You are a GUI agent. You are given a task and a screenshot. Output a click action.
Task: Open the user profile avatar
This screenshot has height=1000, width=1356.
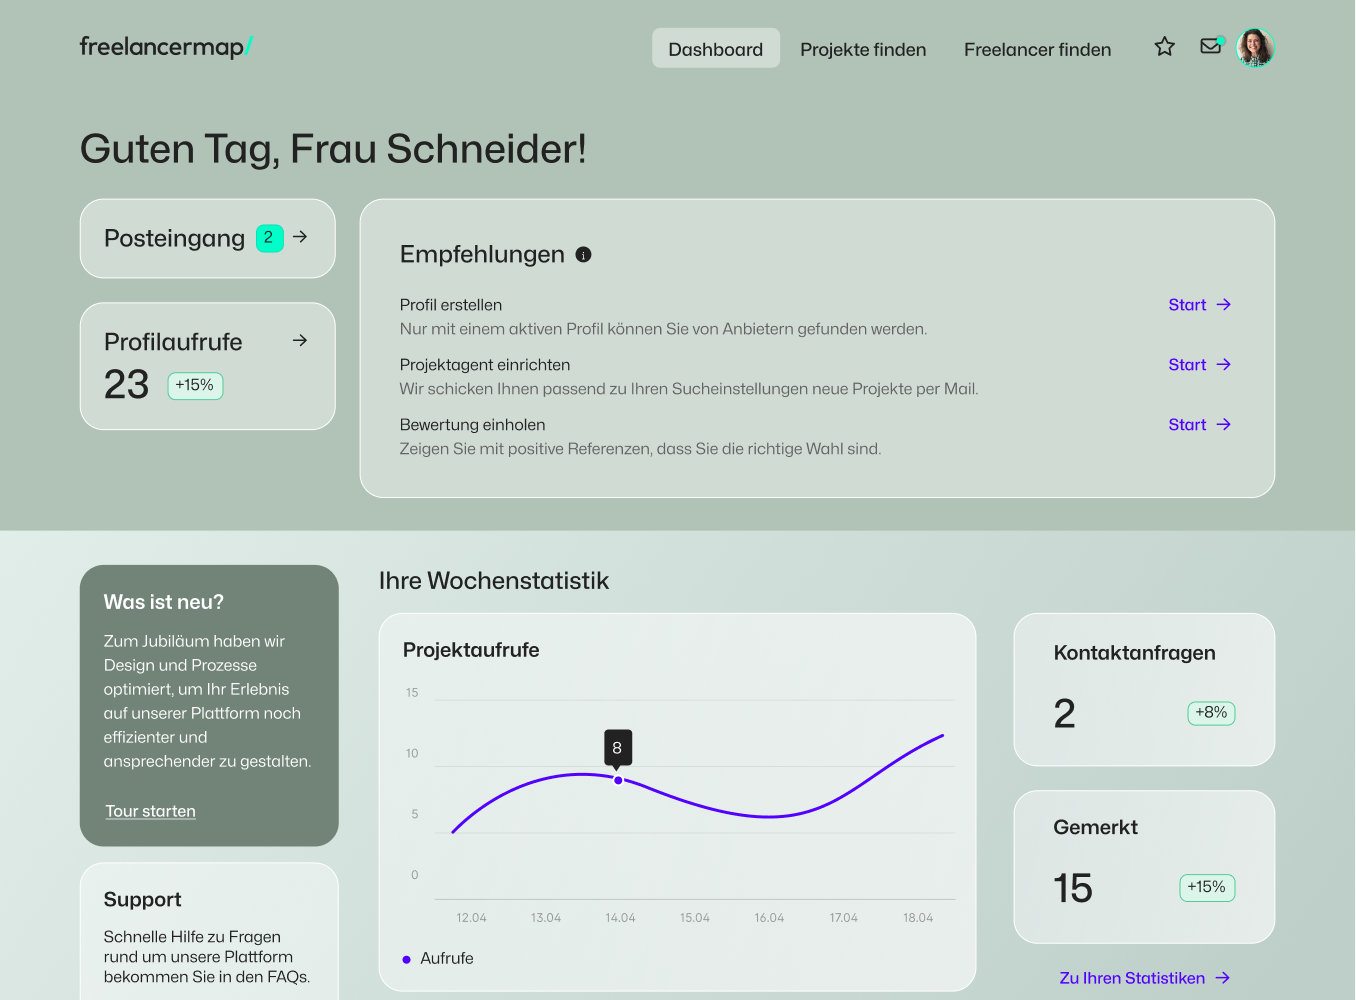coord(1255,48)
